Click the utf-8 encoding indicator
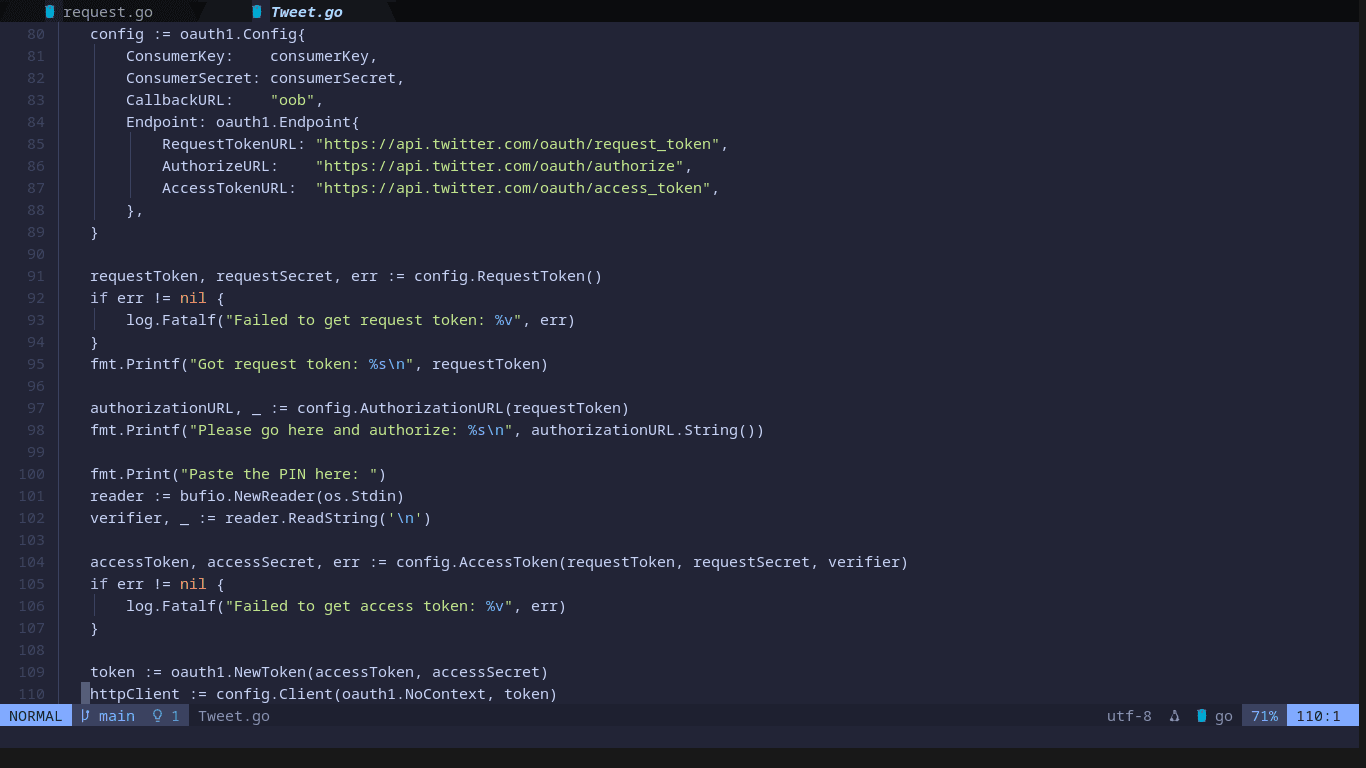Image resolution: width=1366 pixels, height=768 pixels. (1129, 716)
